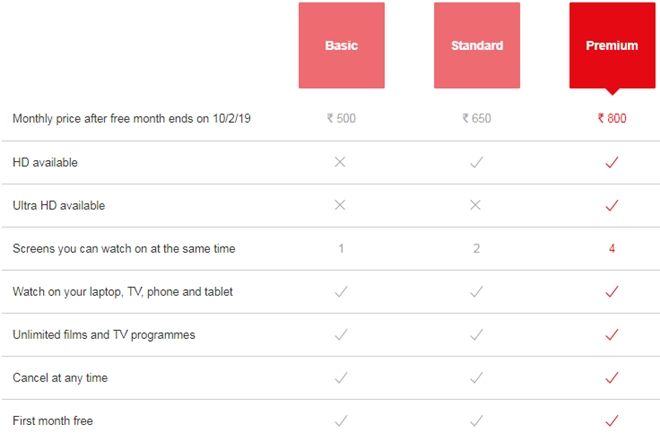Click Basic's HD available cross icon

pos(341,162)
